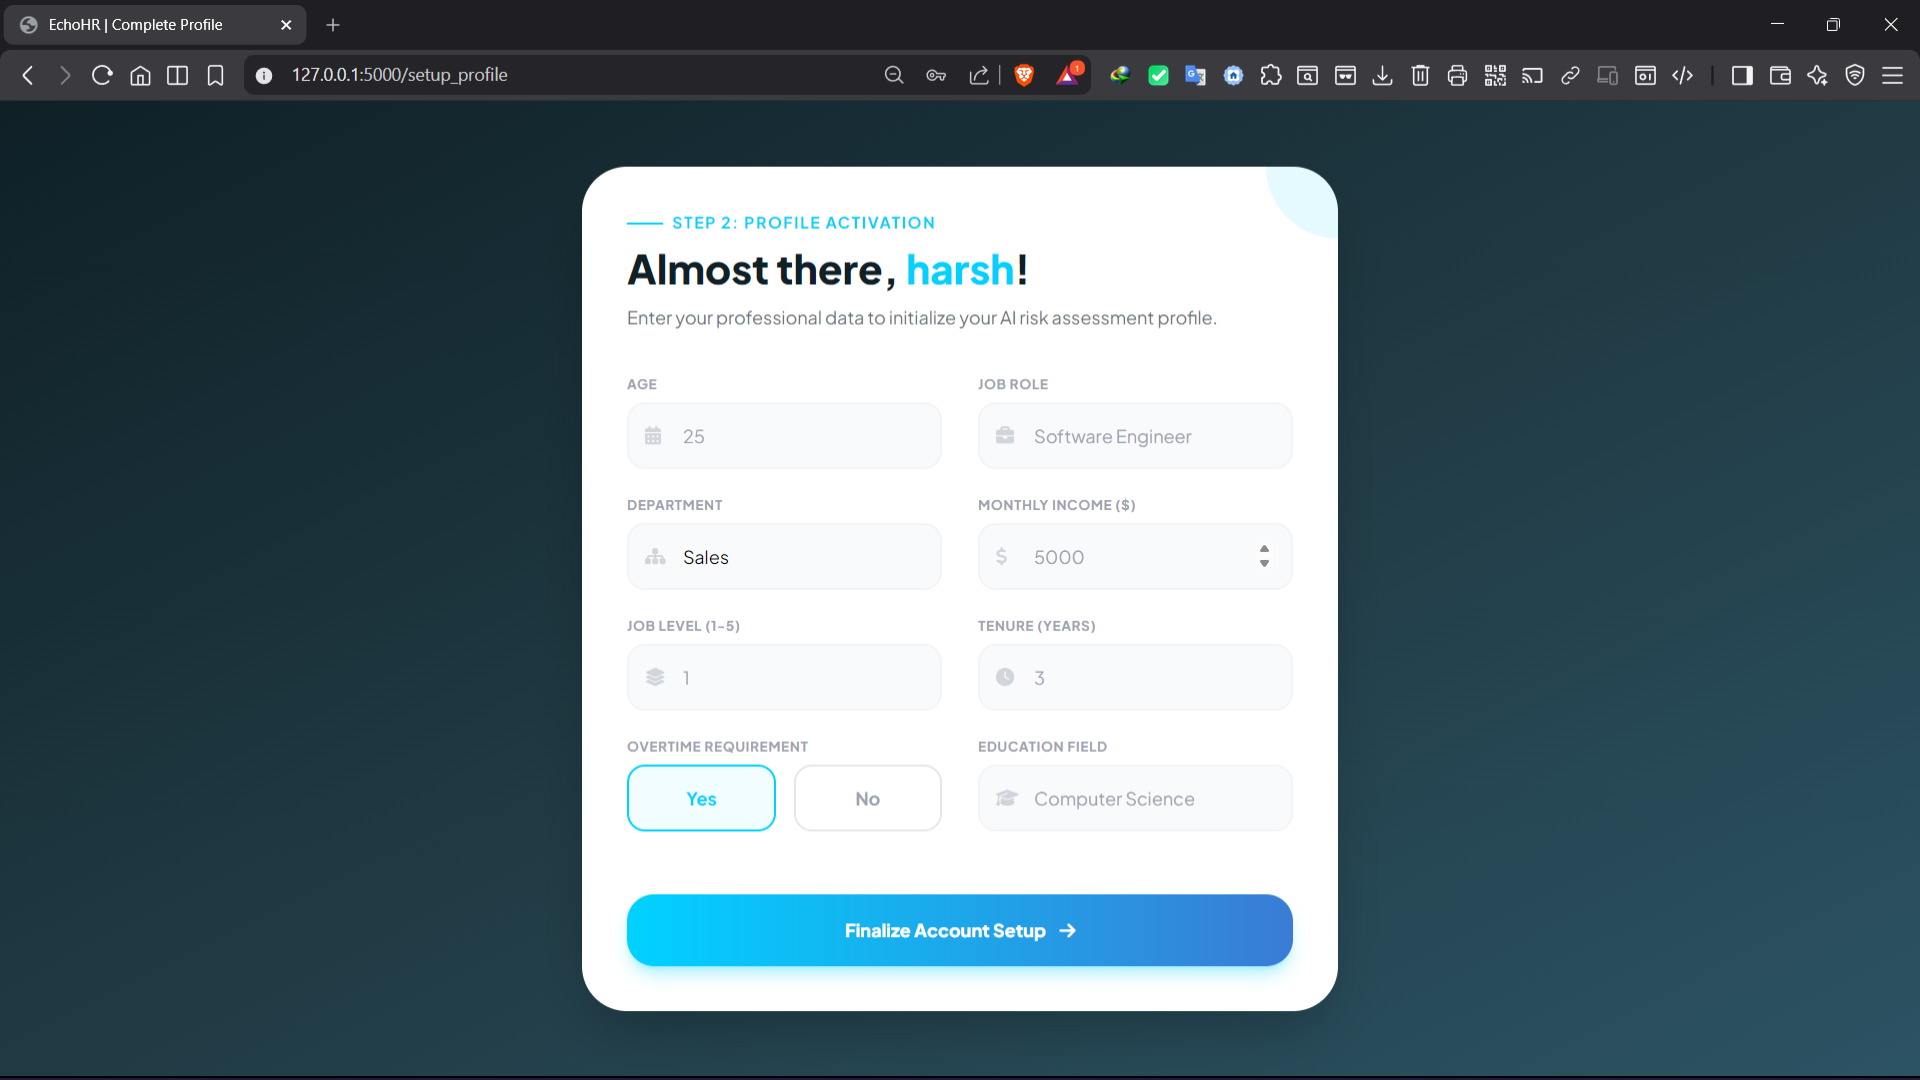Print the current page

pos(1457,75)
